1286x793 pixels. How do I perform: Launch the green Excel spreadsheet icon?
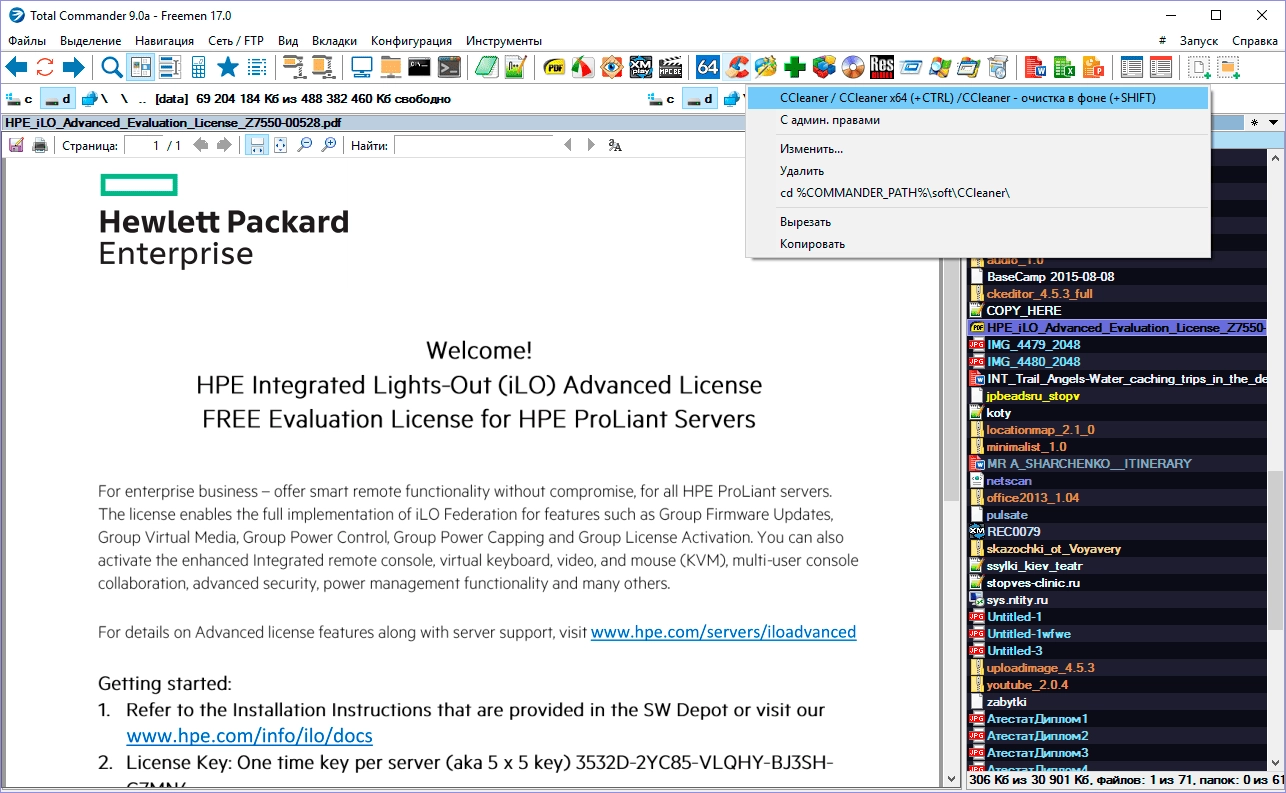pos(1065,67)
